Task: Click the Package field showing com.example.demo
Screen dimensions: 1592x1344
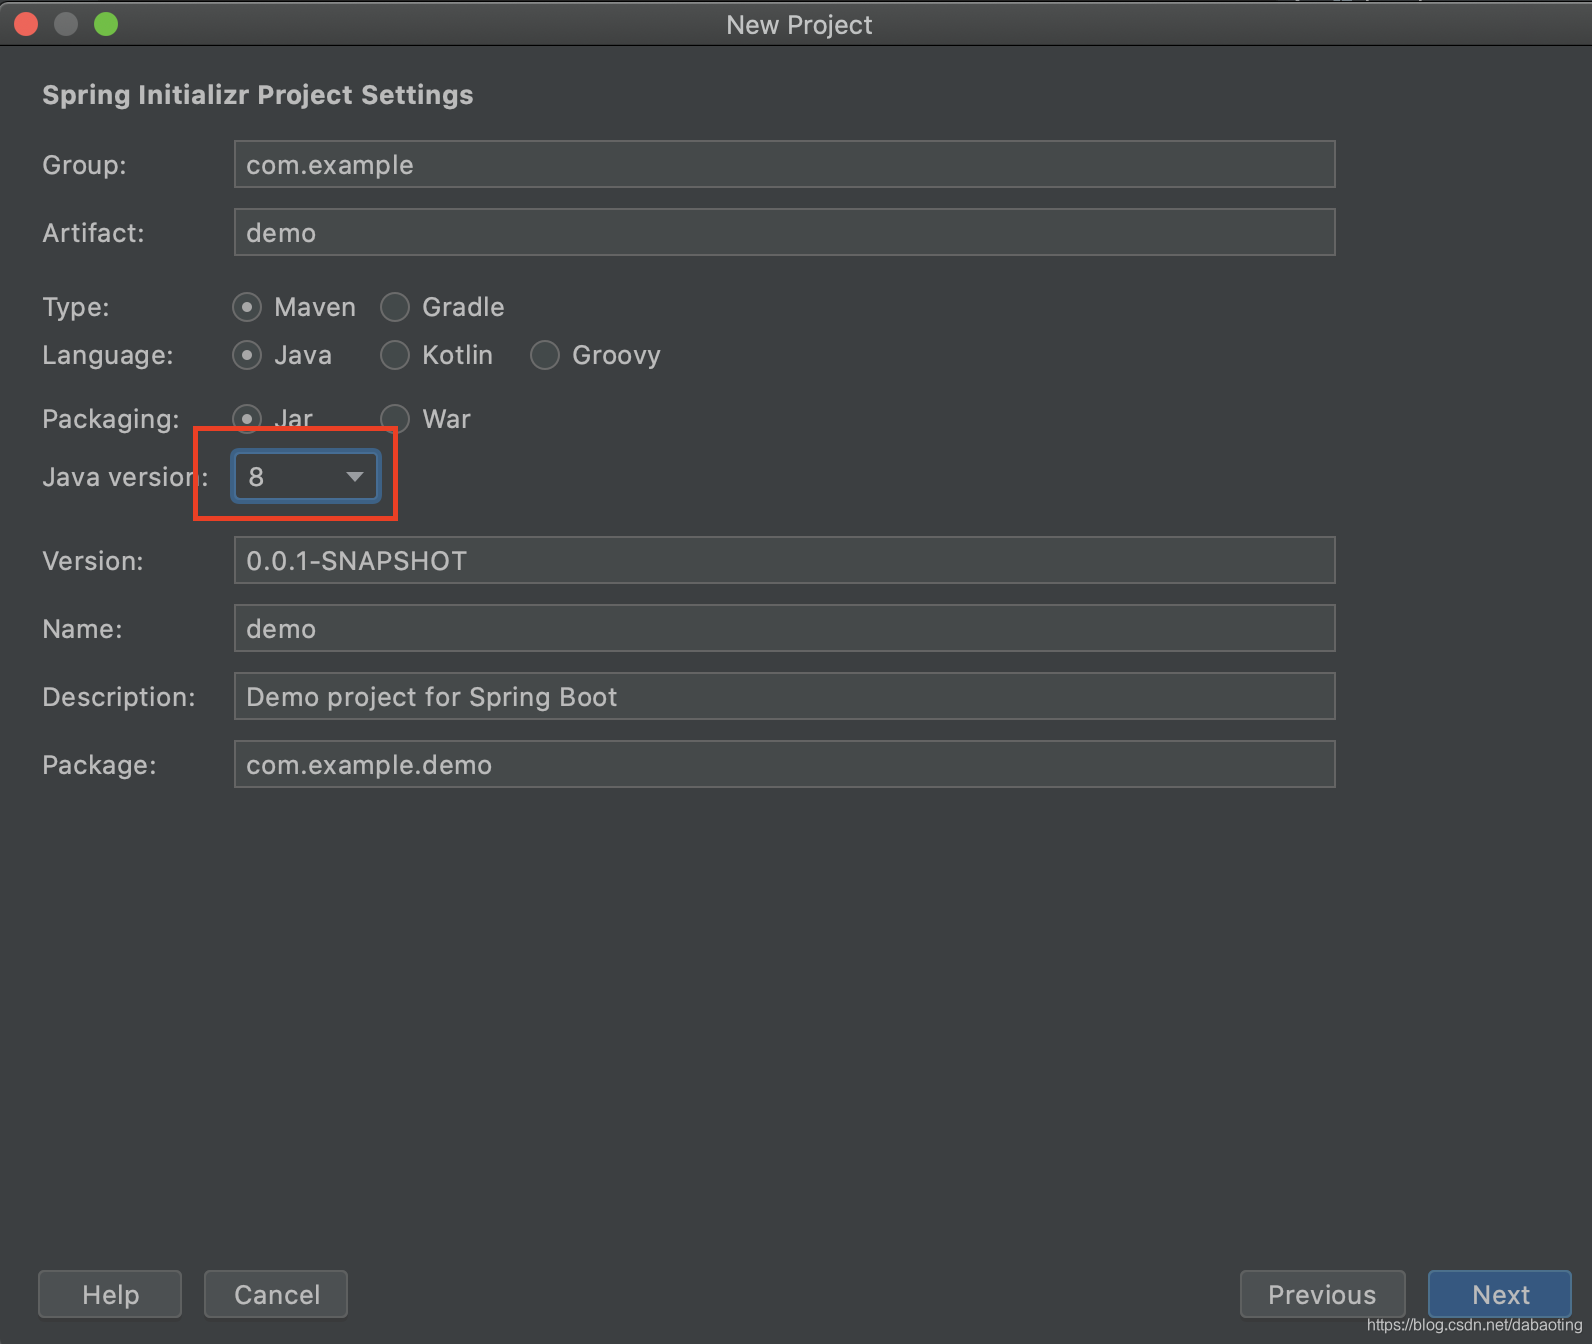Action: pyautogui.click(x=785, y=764)
